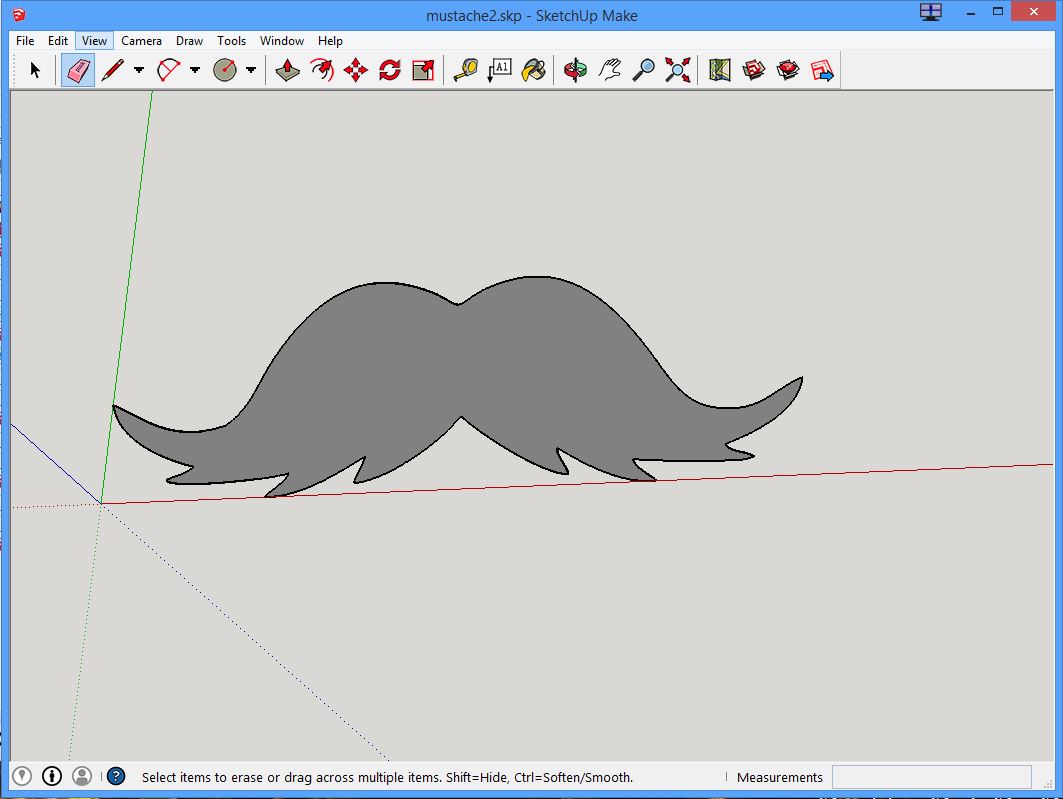The width and height of the screenshot is (1063, 799).
Task: Click the geo-location status icon
Action: point(22,776)
